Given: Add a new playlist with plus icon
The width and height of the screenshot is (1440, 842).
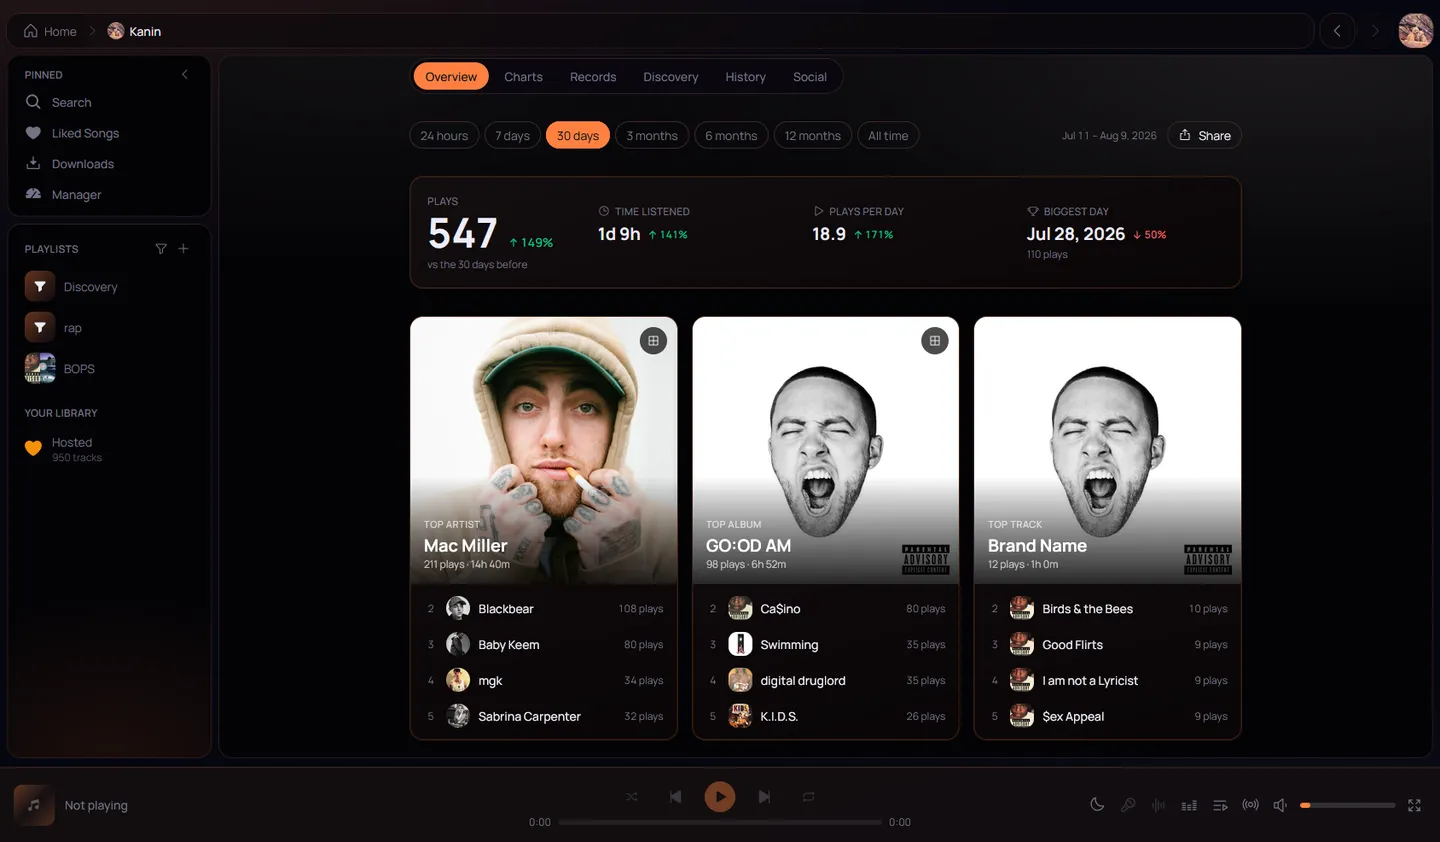Looking at the screenshot, I should [x=183, y=249].
